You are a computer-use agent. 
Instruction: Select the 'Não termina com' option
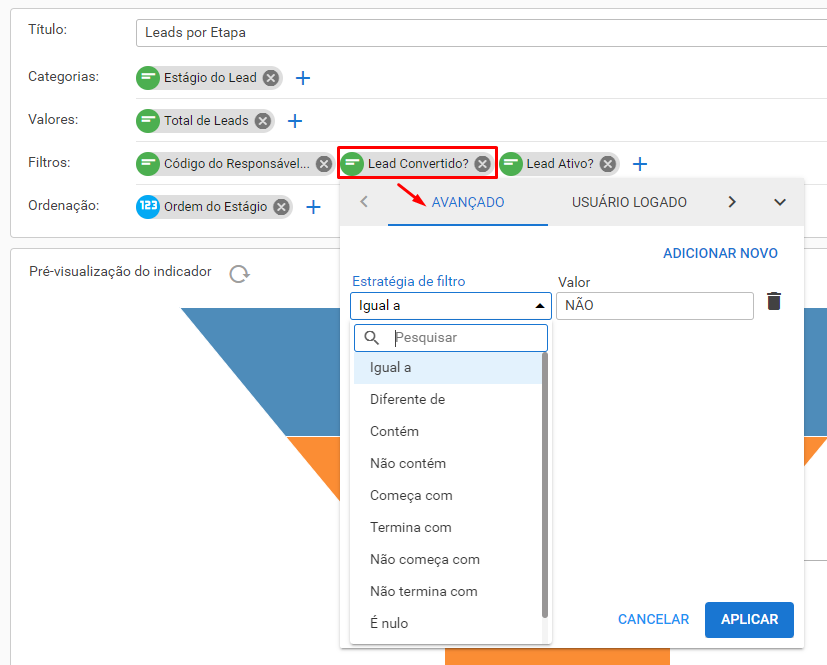tap(448, 592)
